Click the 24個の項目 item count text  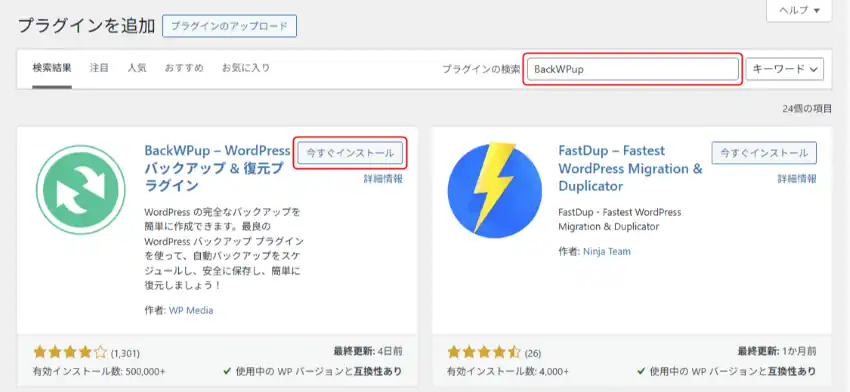(807, 109)
